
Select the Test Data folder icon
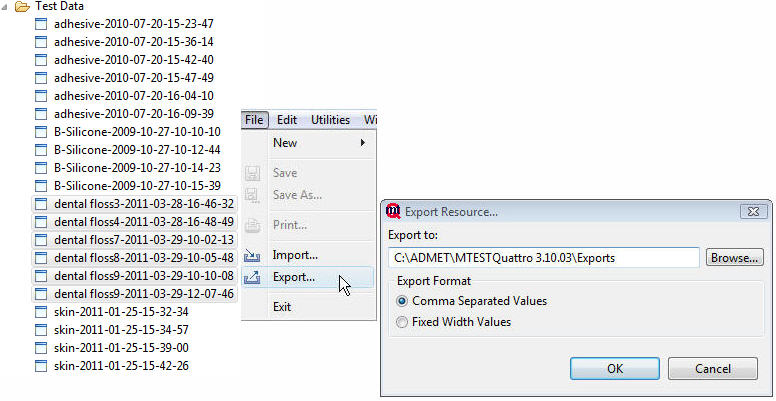[23, 6]
